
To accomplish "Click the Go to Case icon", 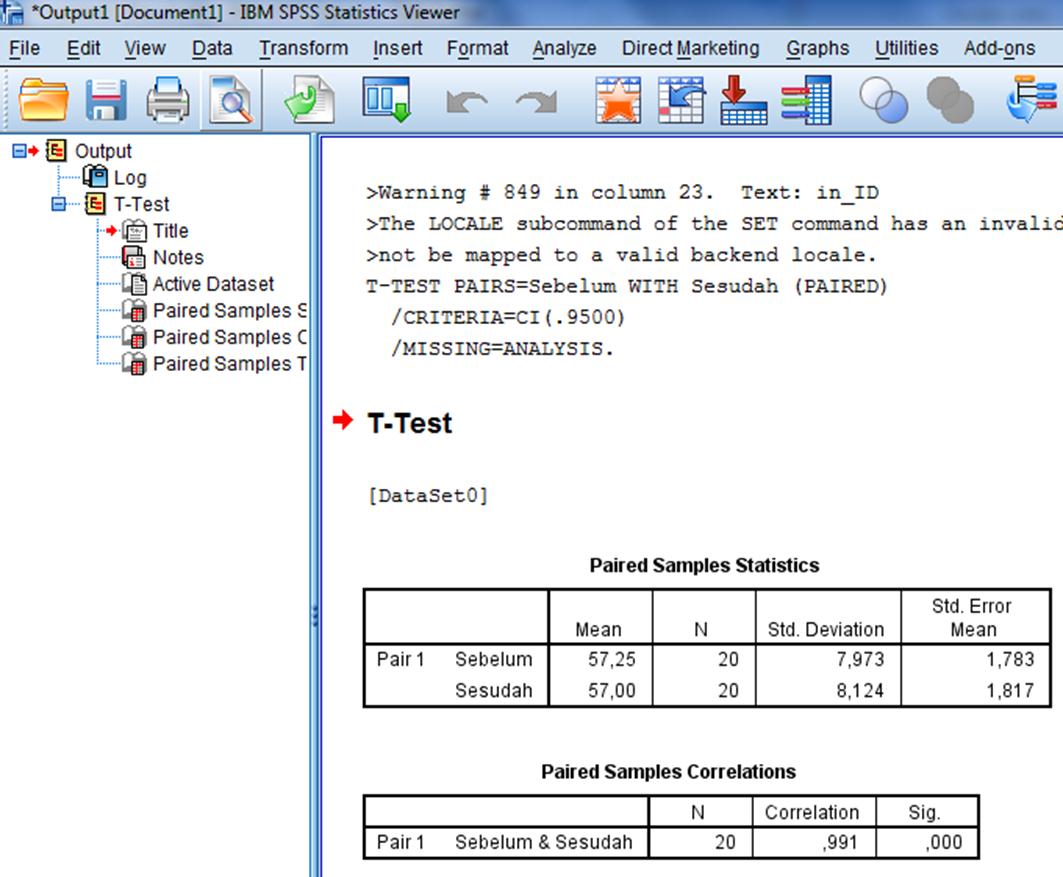I will point(681,100).
